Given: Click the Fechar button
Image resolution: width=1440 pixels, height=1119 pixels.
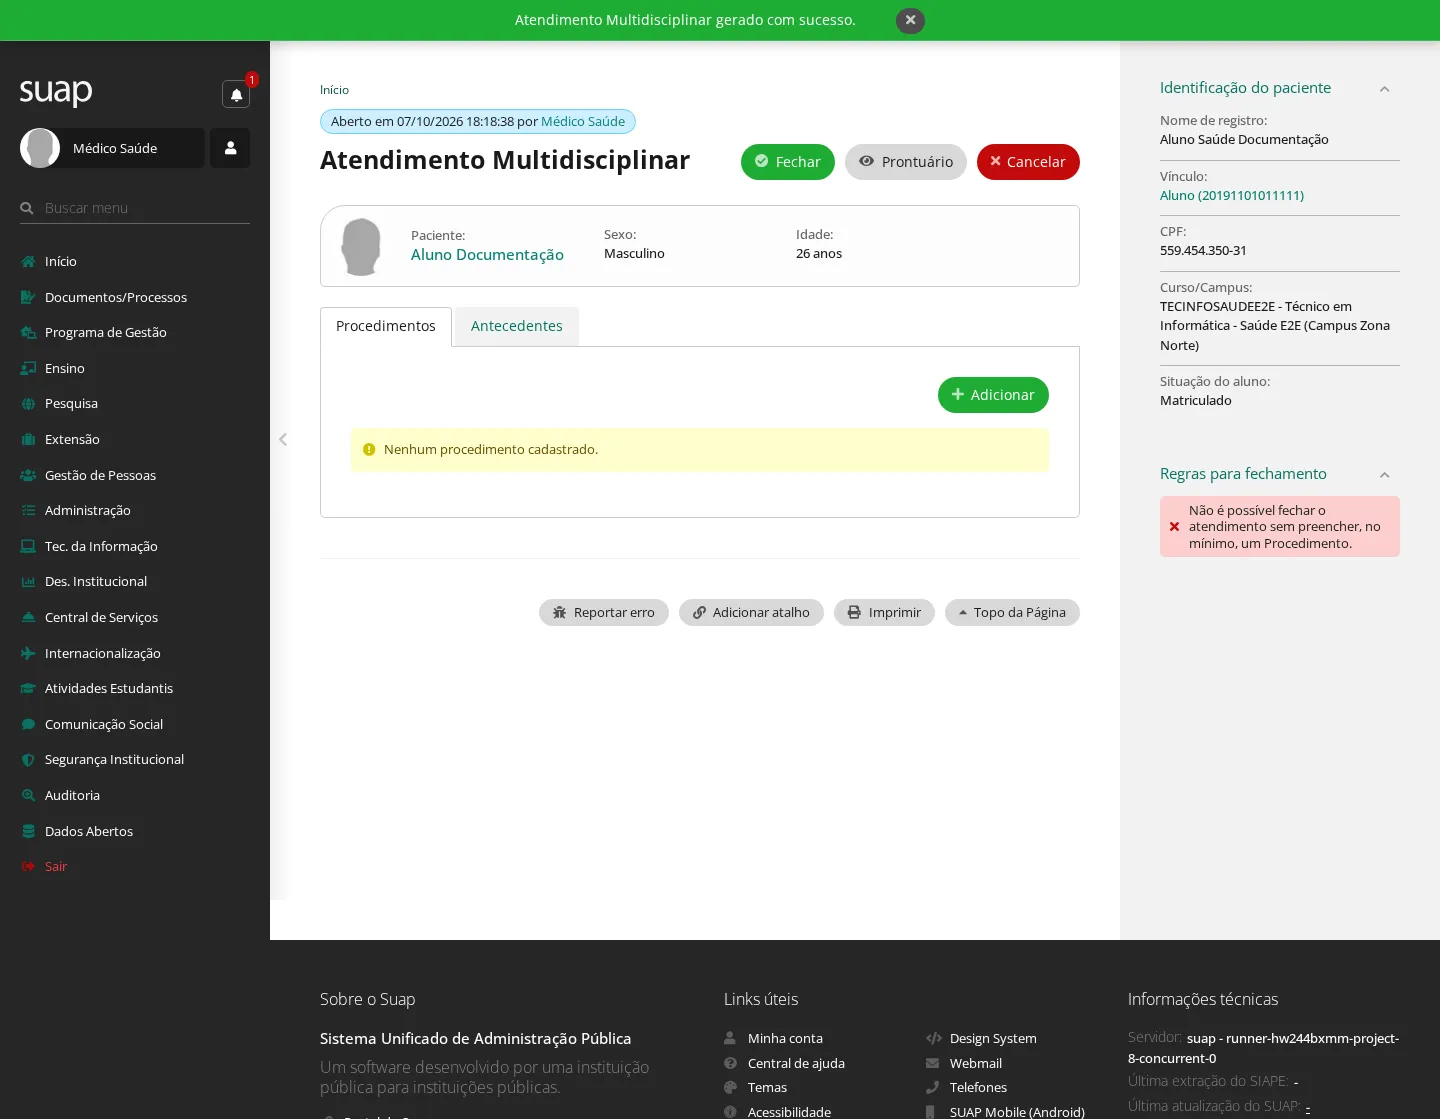Looking at the screenshot, I should coord(788,162).
